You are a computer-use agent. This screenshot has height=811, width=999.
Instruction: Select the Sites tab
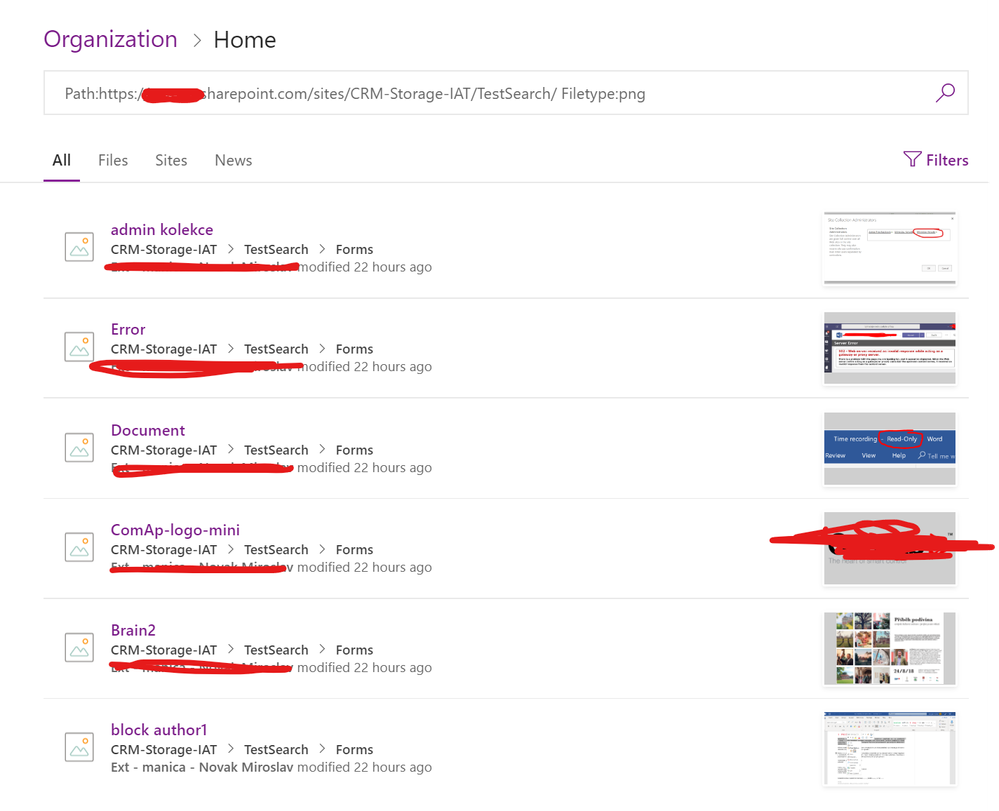click(171, 160)
